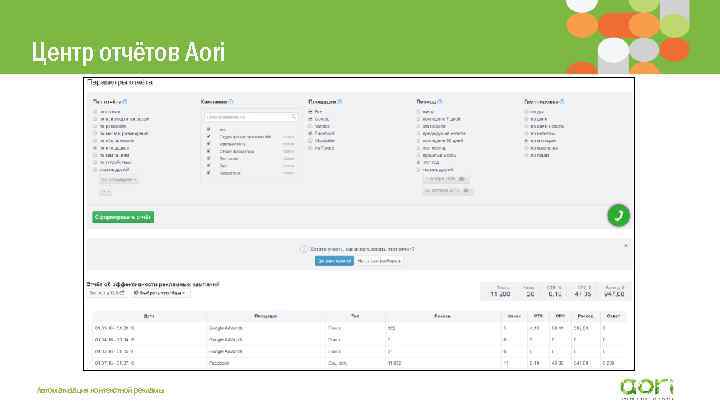Screen dimensions: 720x405
Task: Click the magnifier icon in campaign search
Action: [x=293, y=117]
